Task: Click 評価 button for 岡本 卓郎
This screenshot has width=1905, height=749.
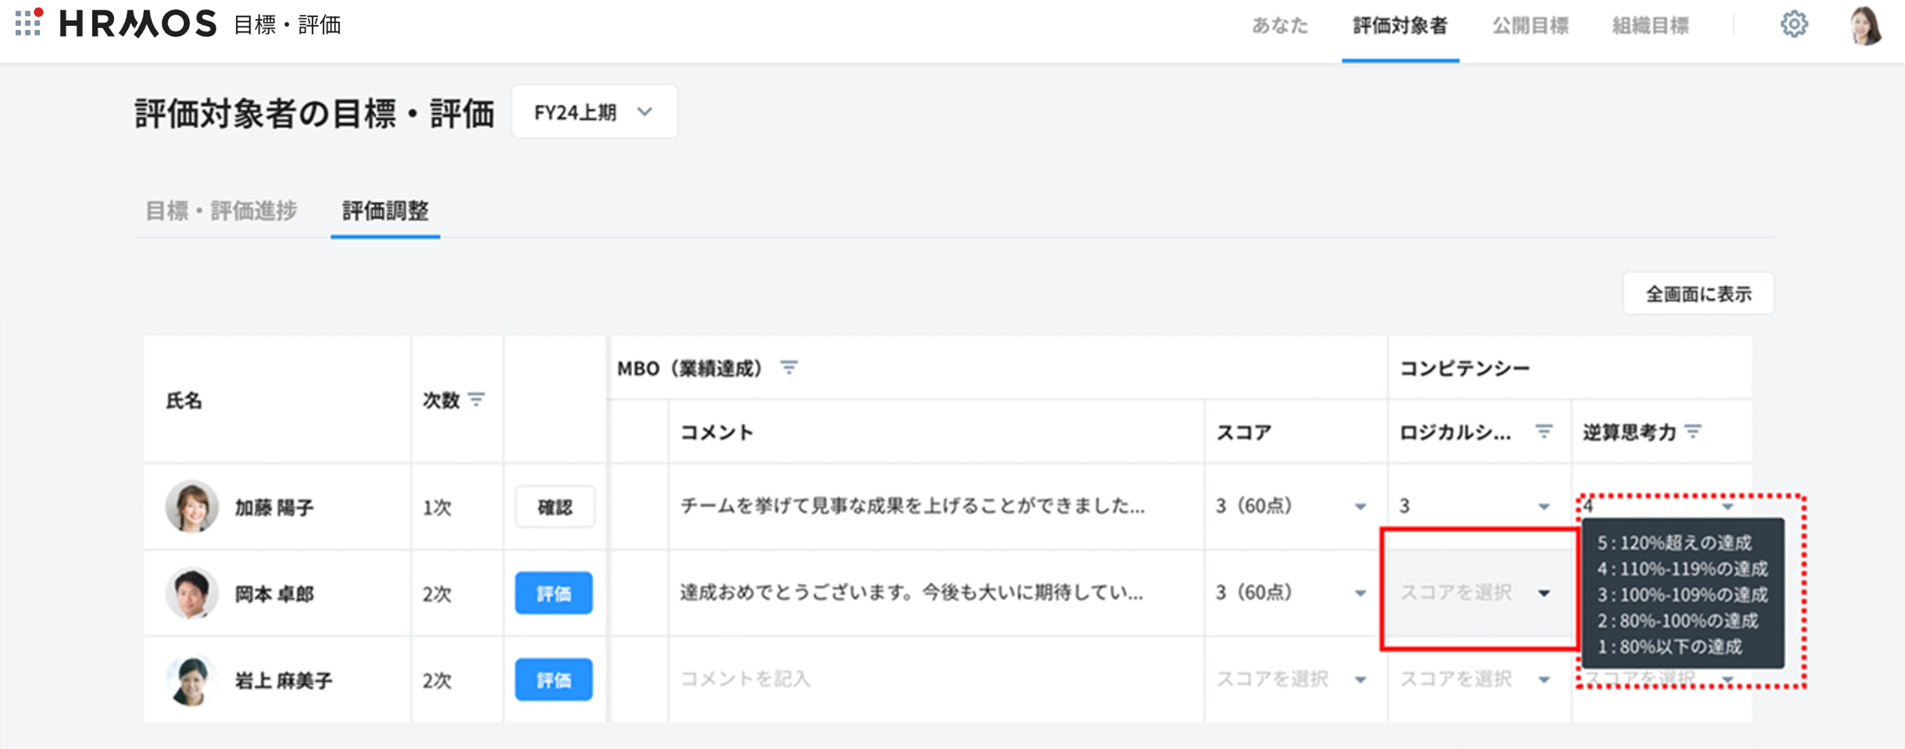Action: [553, 594]
